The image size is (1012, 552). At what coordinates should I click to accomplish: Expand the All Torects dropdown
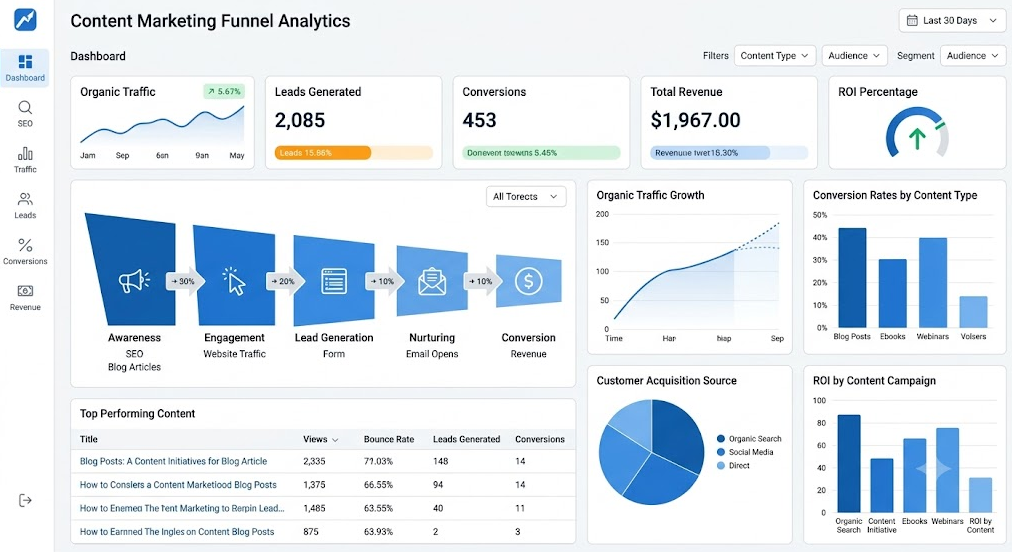point(525,196)
